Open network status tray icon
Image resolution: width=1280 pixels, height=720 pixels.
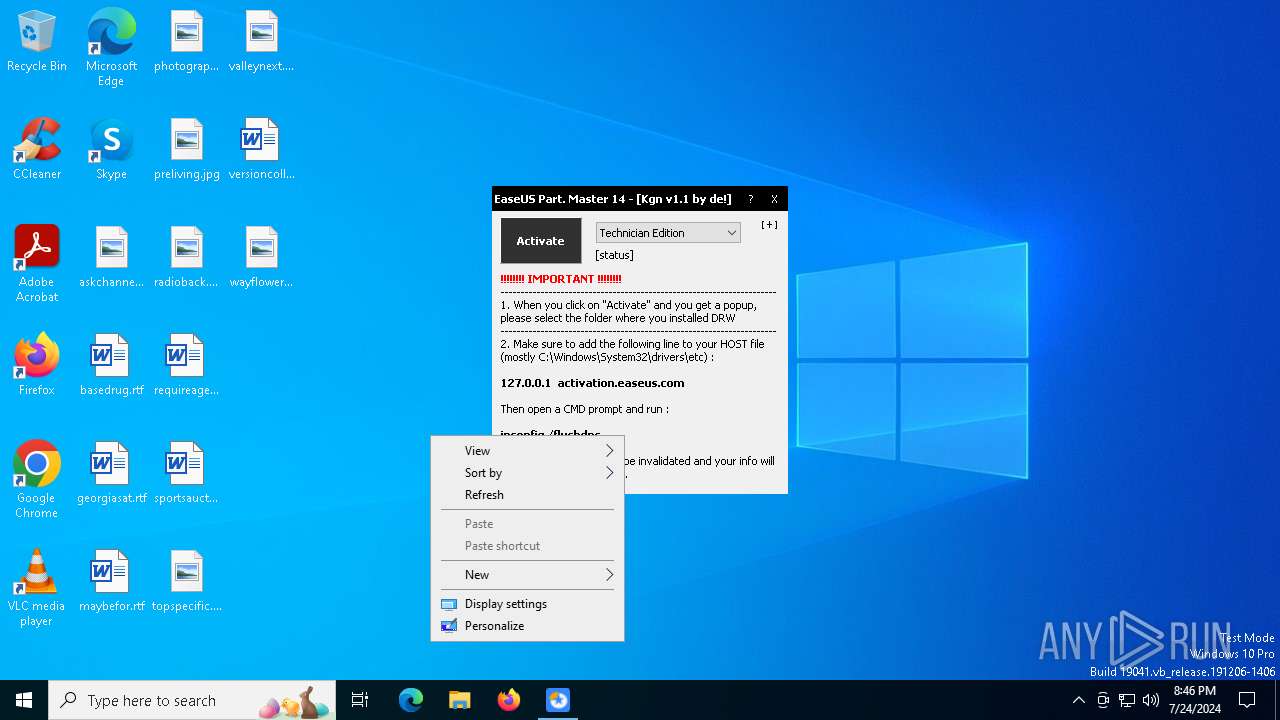1127,700
